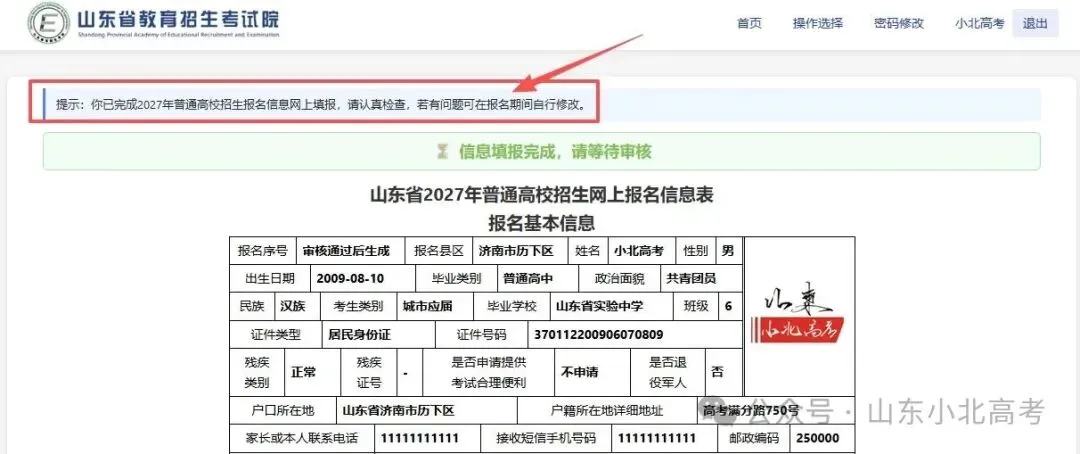
Task: Click the 接收短信手机号码 label cell
Action: coord(546,438)
